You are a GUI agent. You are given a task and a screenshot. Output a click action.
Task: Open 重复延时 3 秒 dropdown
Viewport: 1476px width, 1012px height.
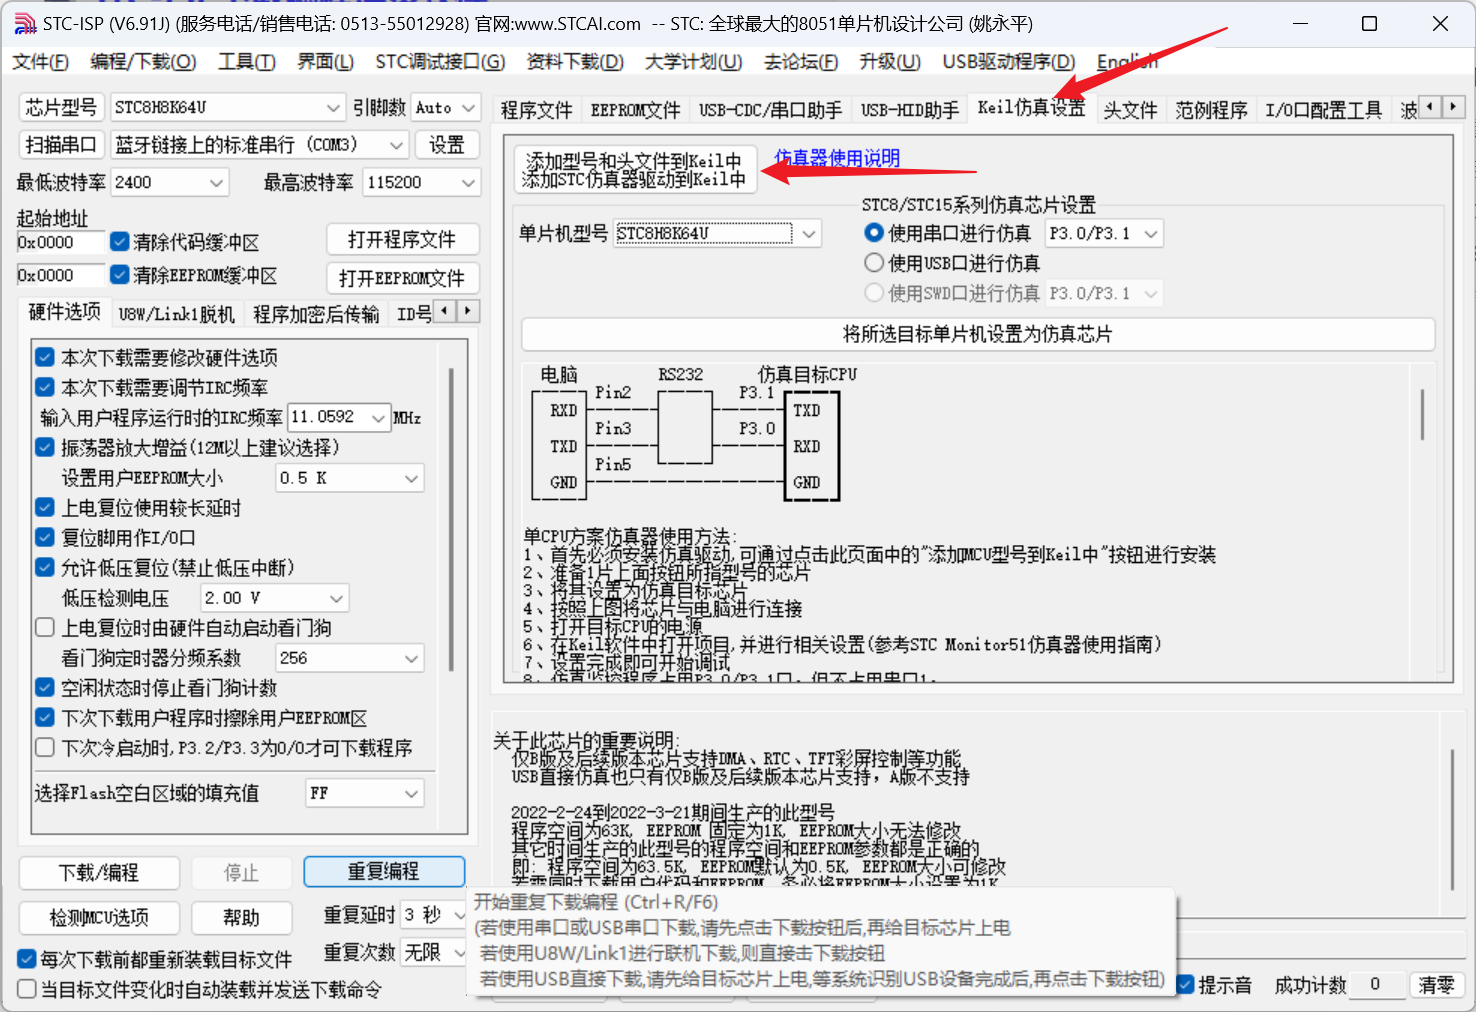click(434, 915)
